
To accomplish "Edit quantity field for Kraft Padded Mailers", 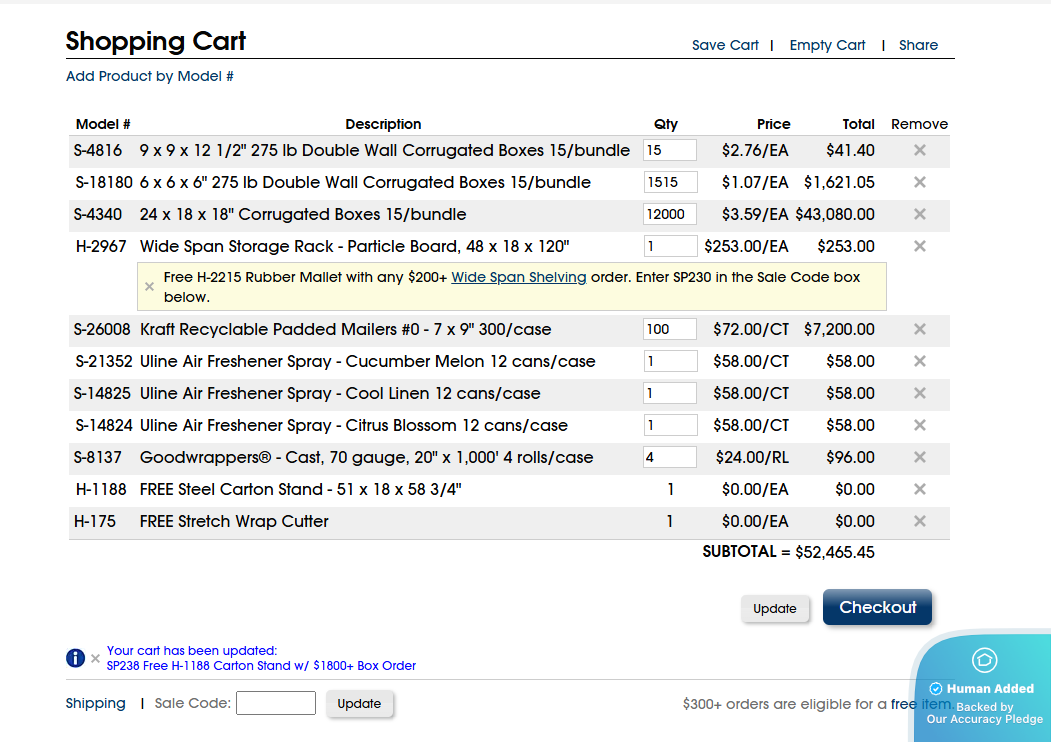I will click(x=669, y=329).
